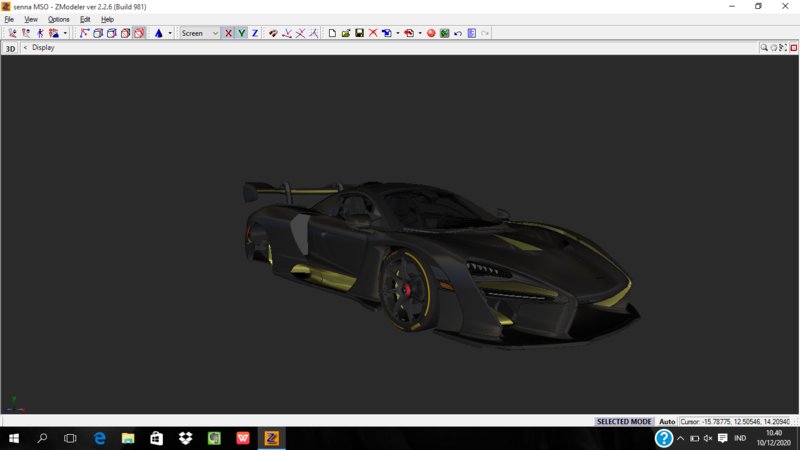Open Windows taskbar search
The image size is (800, 450).
click(x=42, y=438)
